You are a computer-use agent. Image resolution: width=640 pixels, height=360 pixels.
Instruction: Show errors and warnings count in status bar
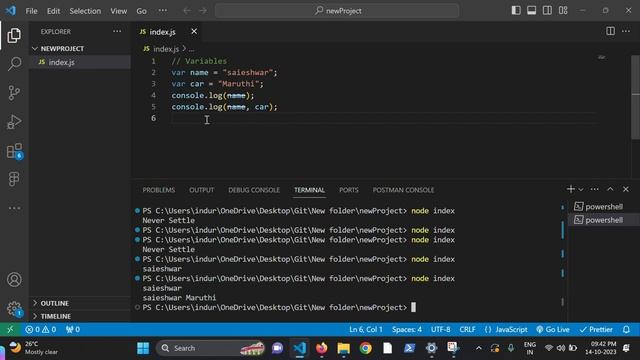point(41,329)
